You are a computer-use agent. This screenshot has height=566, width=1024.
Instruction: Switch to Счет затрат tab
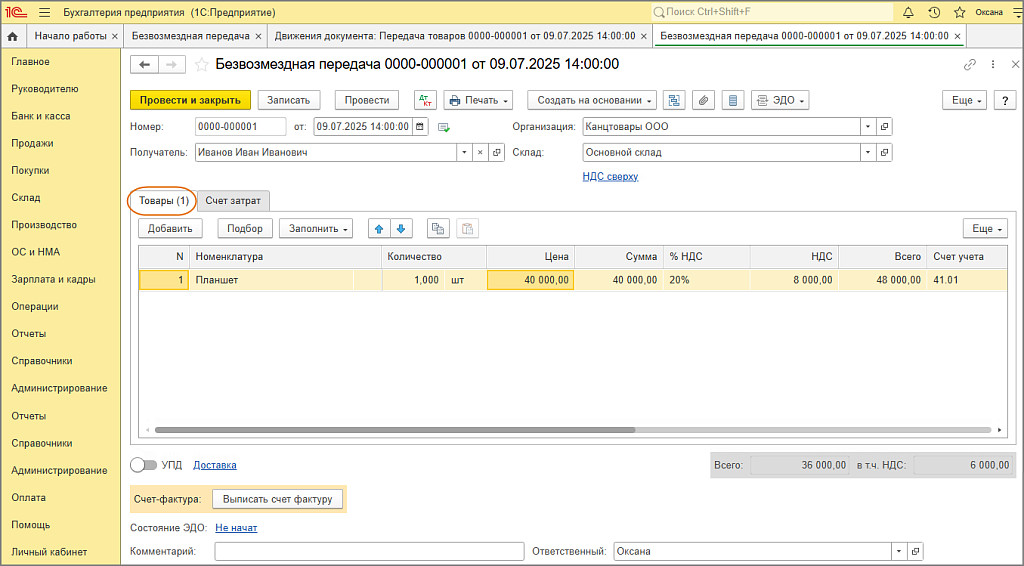point(233,201)
